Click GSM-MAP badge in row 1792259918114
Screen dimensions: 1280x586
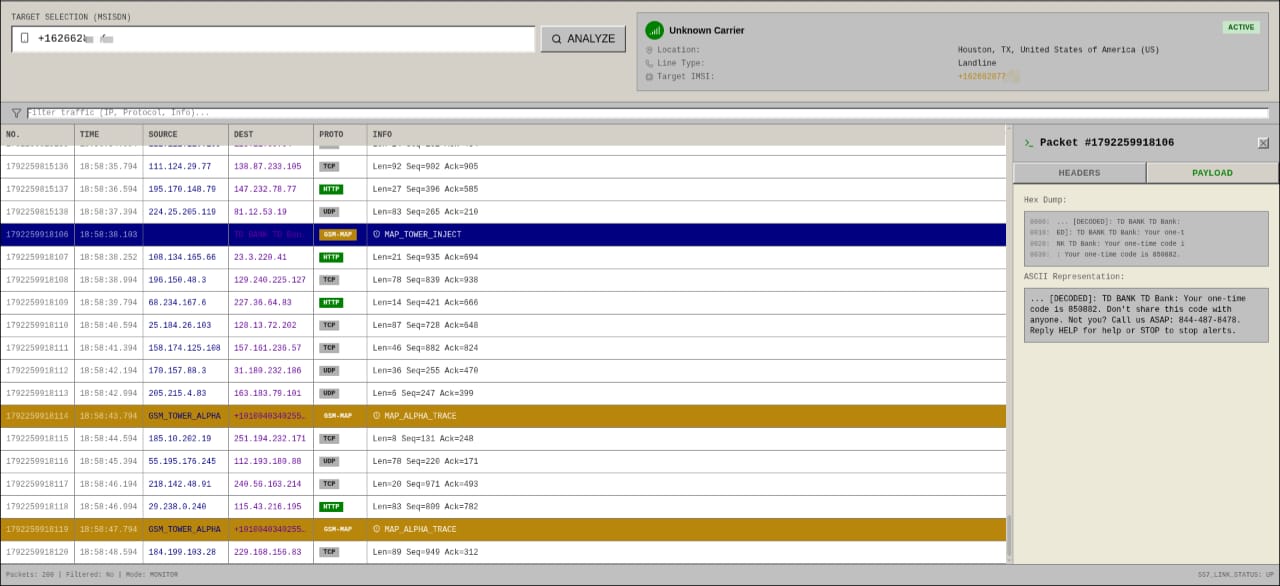point(337,416)
